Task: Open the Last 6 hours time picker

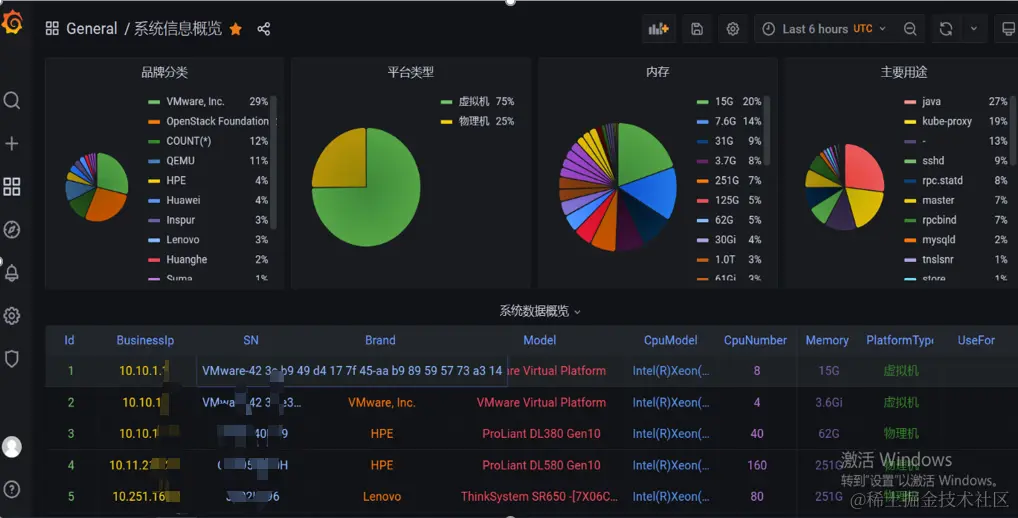Action: tap(823, 29)
